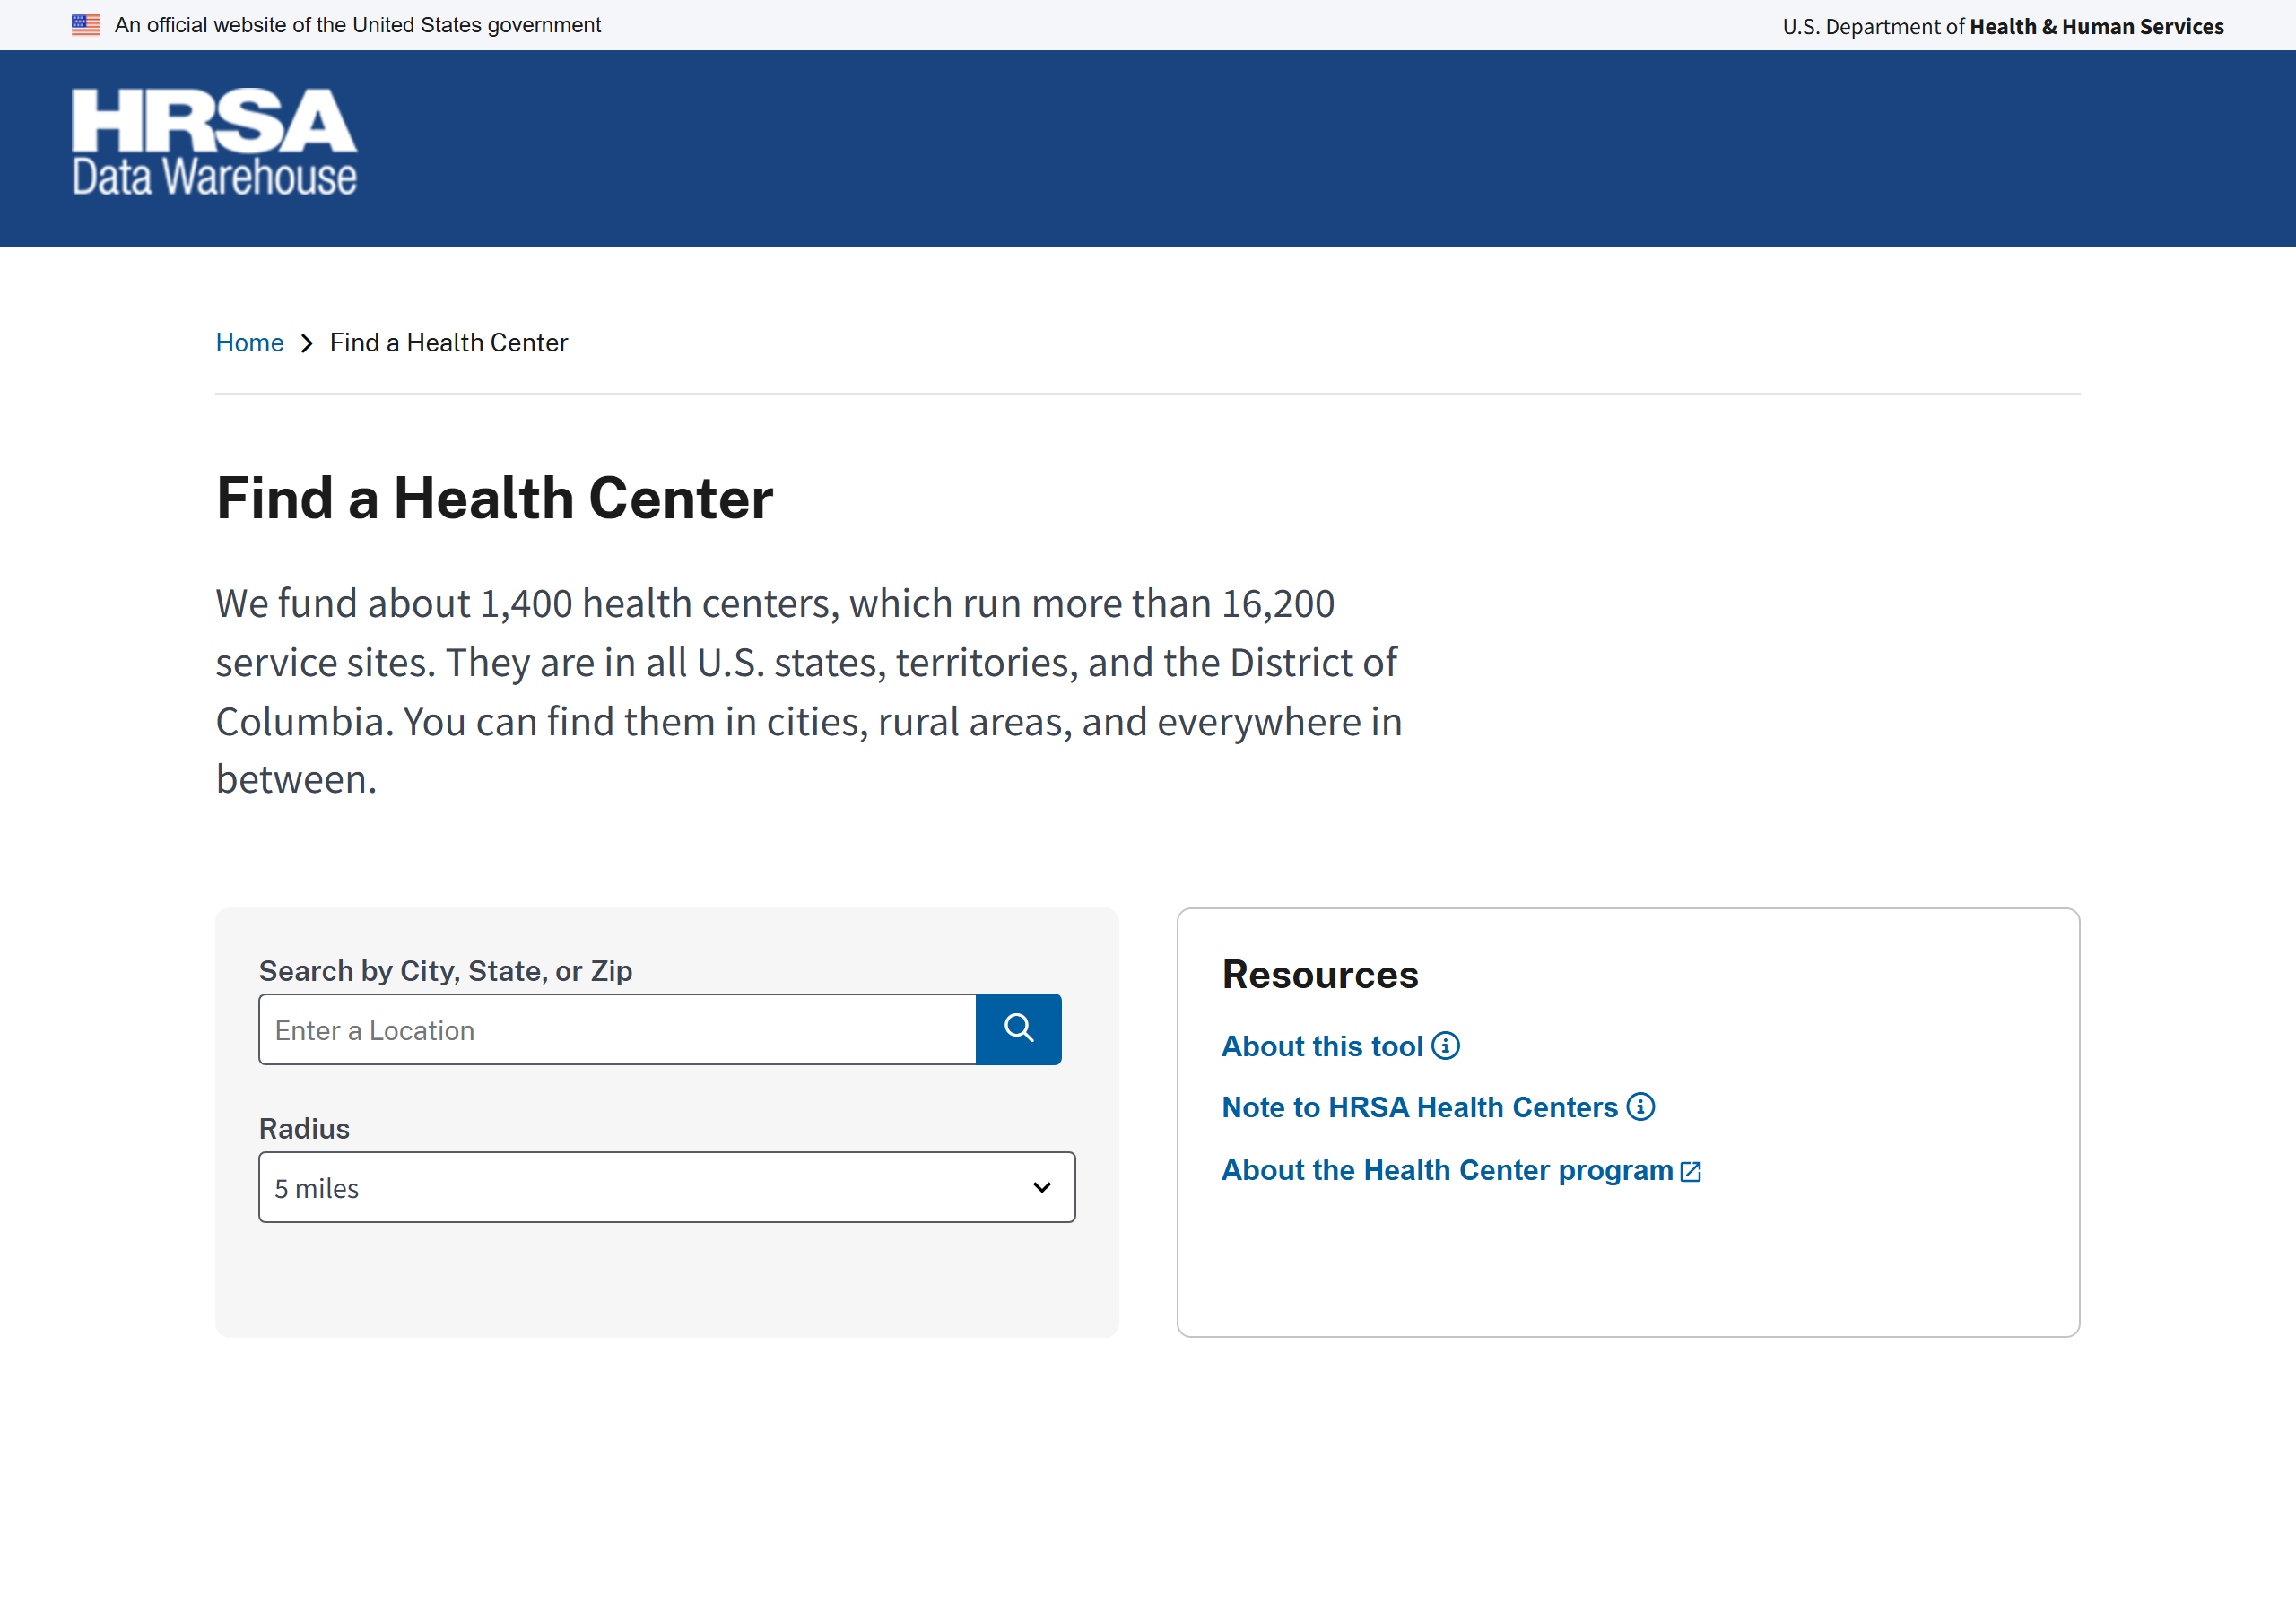
Task: Open About this tool link
Action: click(1322, 1046)
